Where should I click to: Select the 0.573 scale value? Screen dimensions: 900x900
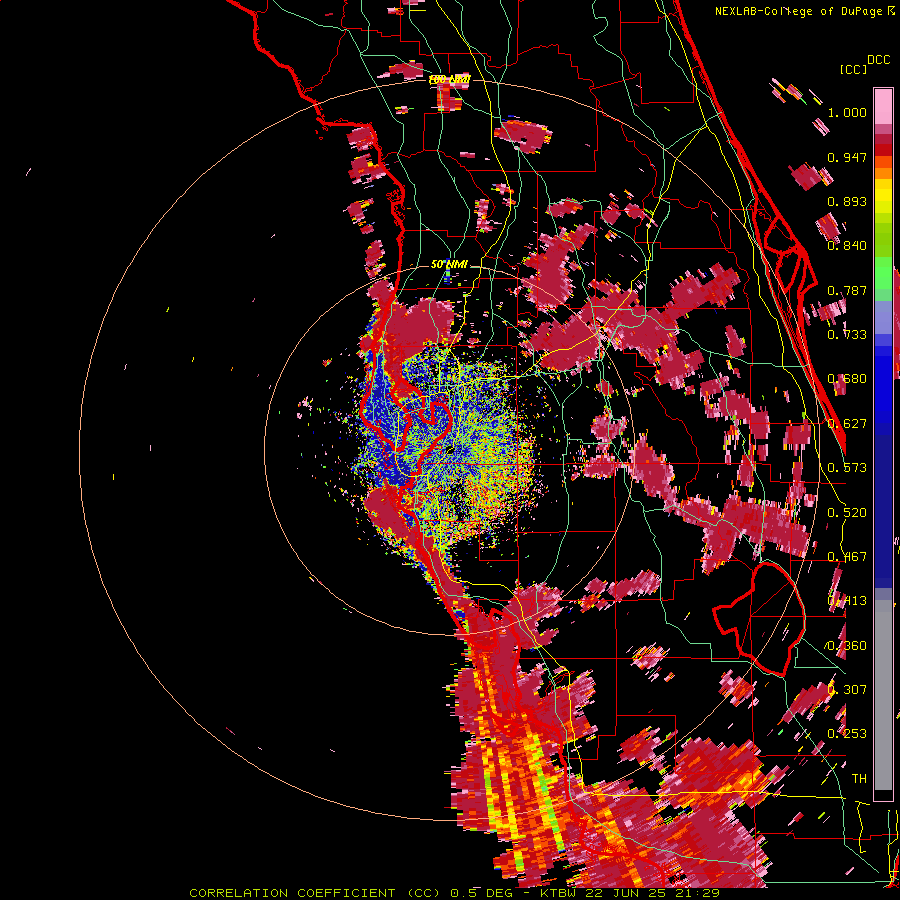pyautogui.click(x=847, y=468)
